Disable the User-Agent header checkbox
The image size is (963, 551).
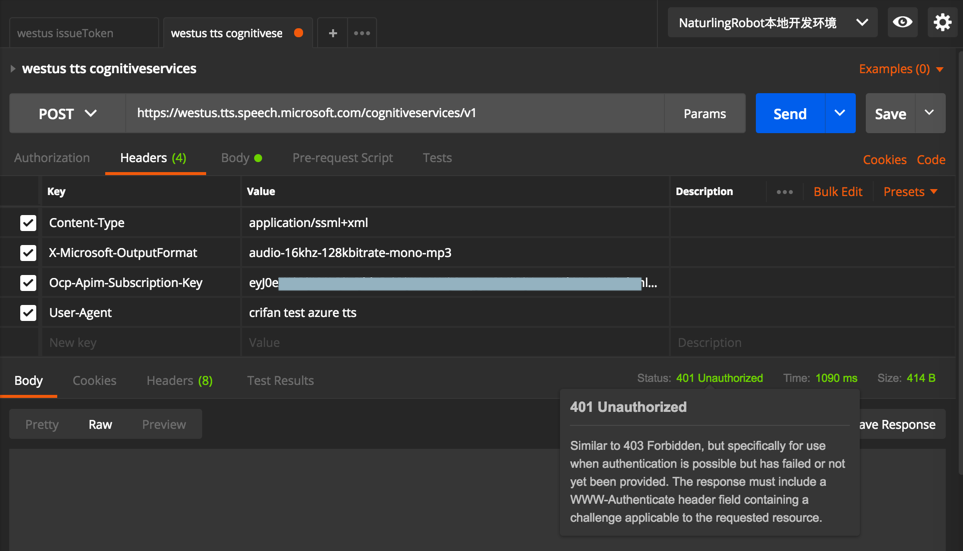click(x=28, y=313)
